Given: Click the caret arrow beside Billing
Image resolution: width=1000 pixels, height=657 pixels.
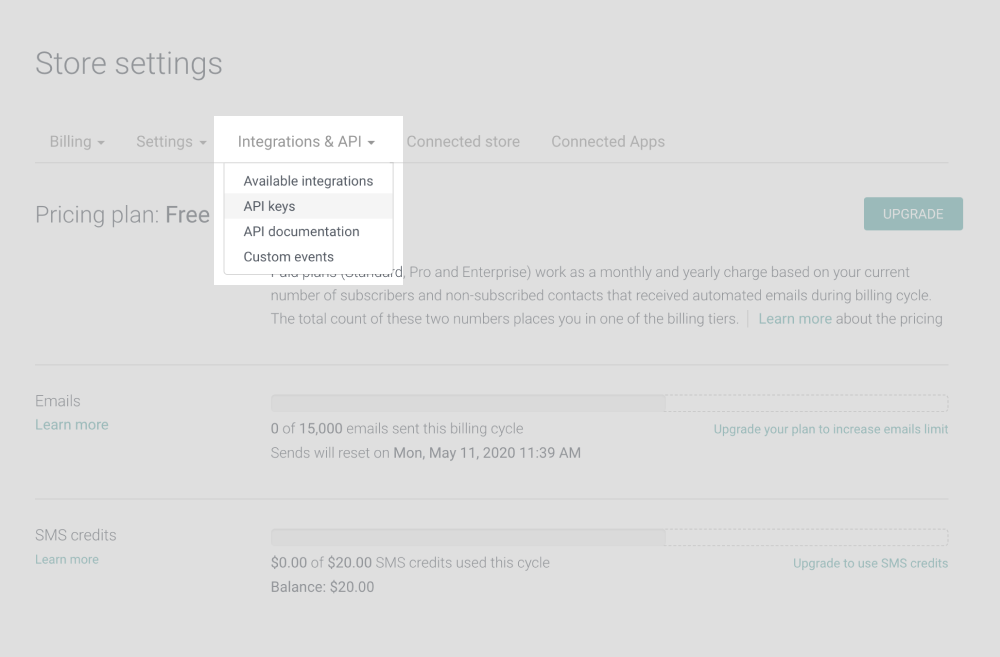Looking at the screenshot, I should click(101, 143).
